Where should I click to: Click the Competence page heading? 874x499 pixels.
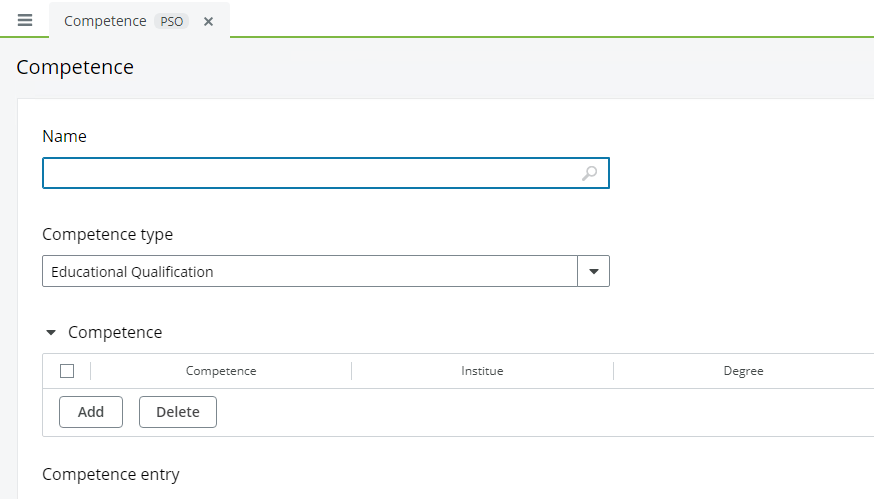click(x=75, y=67)
